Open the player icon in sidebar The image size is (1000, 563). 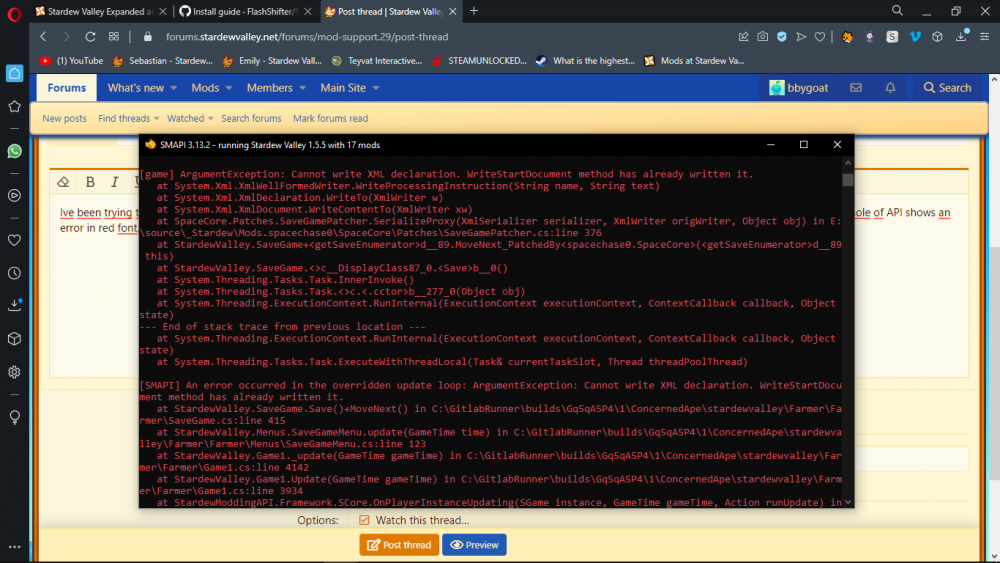14,196
